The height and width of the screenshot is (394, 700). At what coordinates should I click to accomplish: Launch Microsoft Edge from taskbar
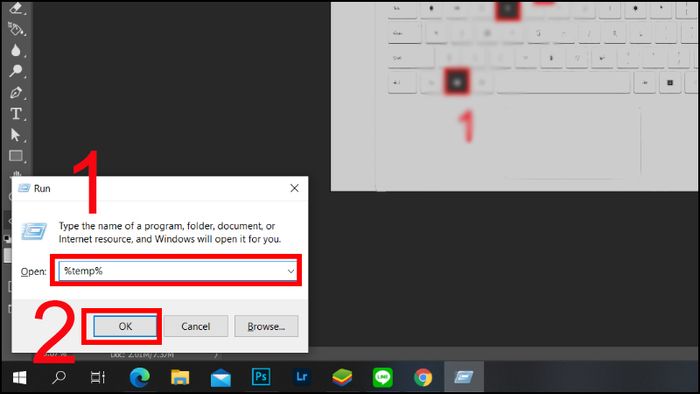[x=139, y=377]
